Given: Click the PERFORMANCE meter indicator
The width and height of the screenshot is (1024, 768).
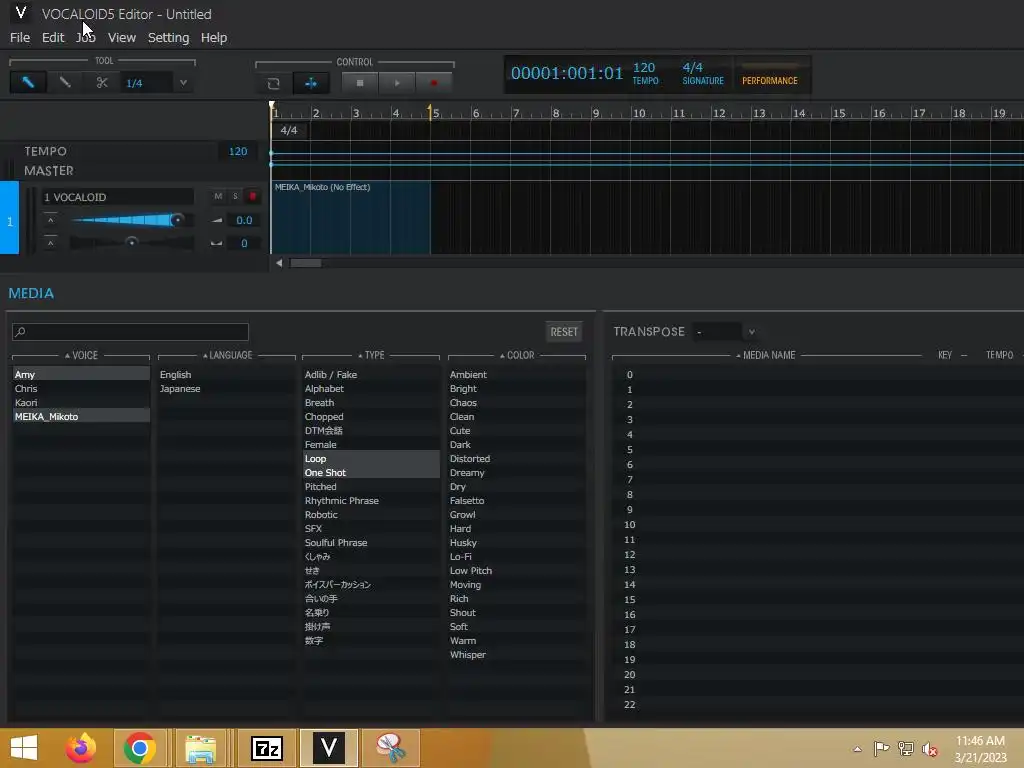Looking at the screenshot, I should 769,74.
